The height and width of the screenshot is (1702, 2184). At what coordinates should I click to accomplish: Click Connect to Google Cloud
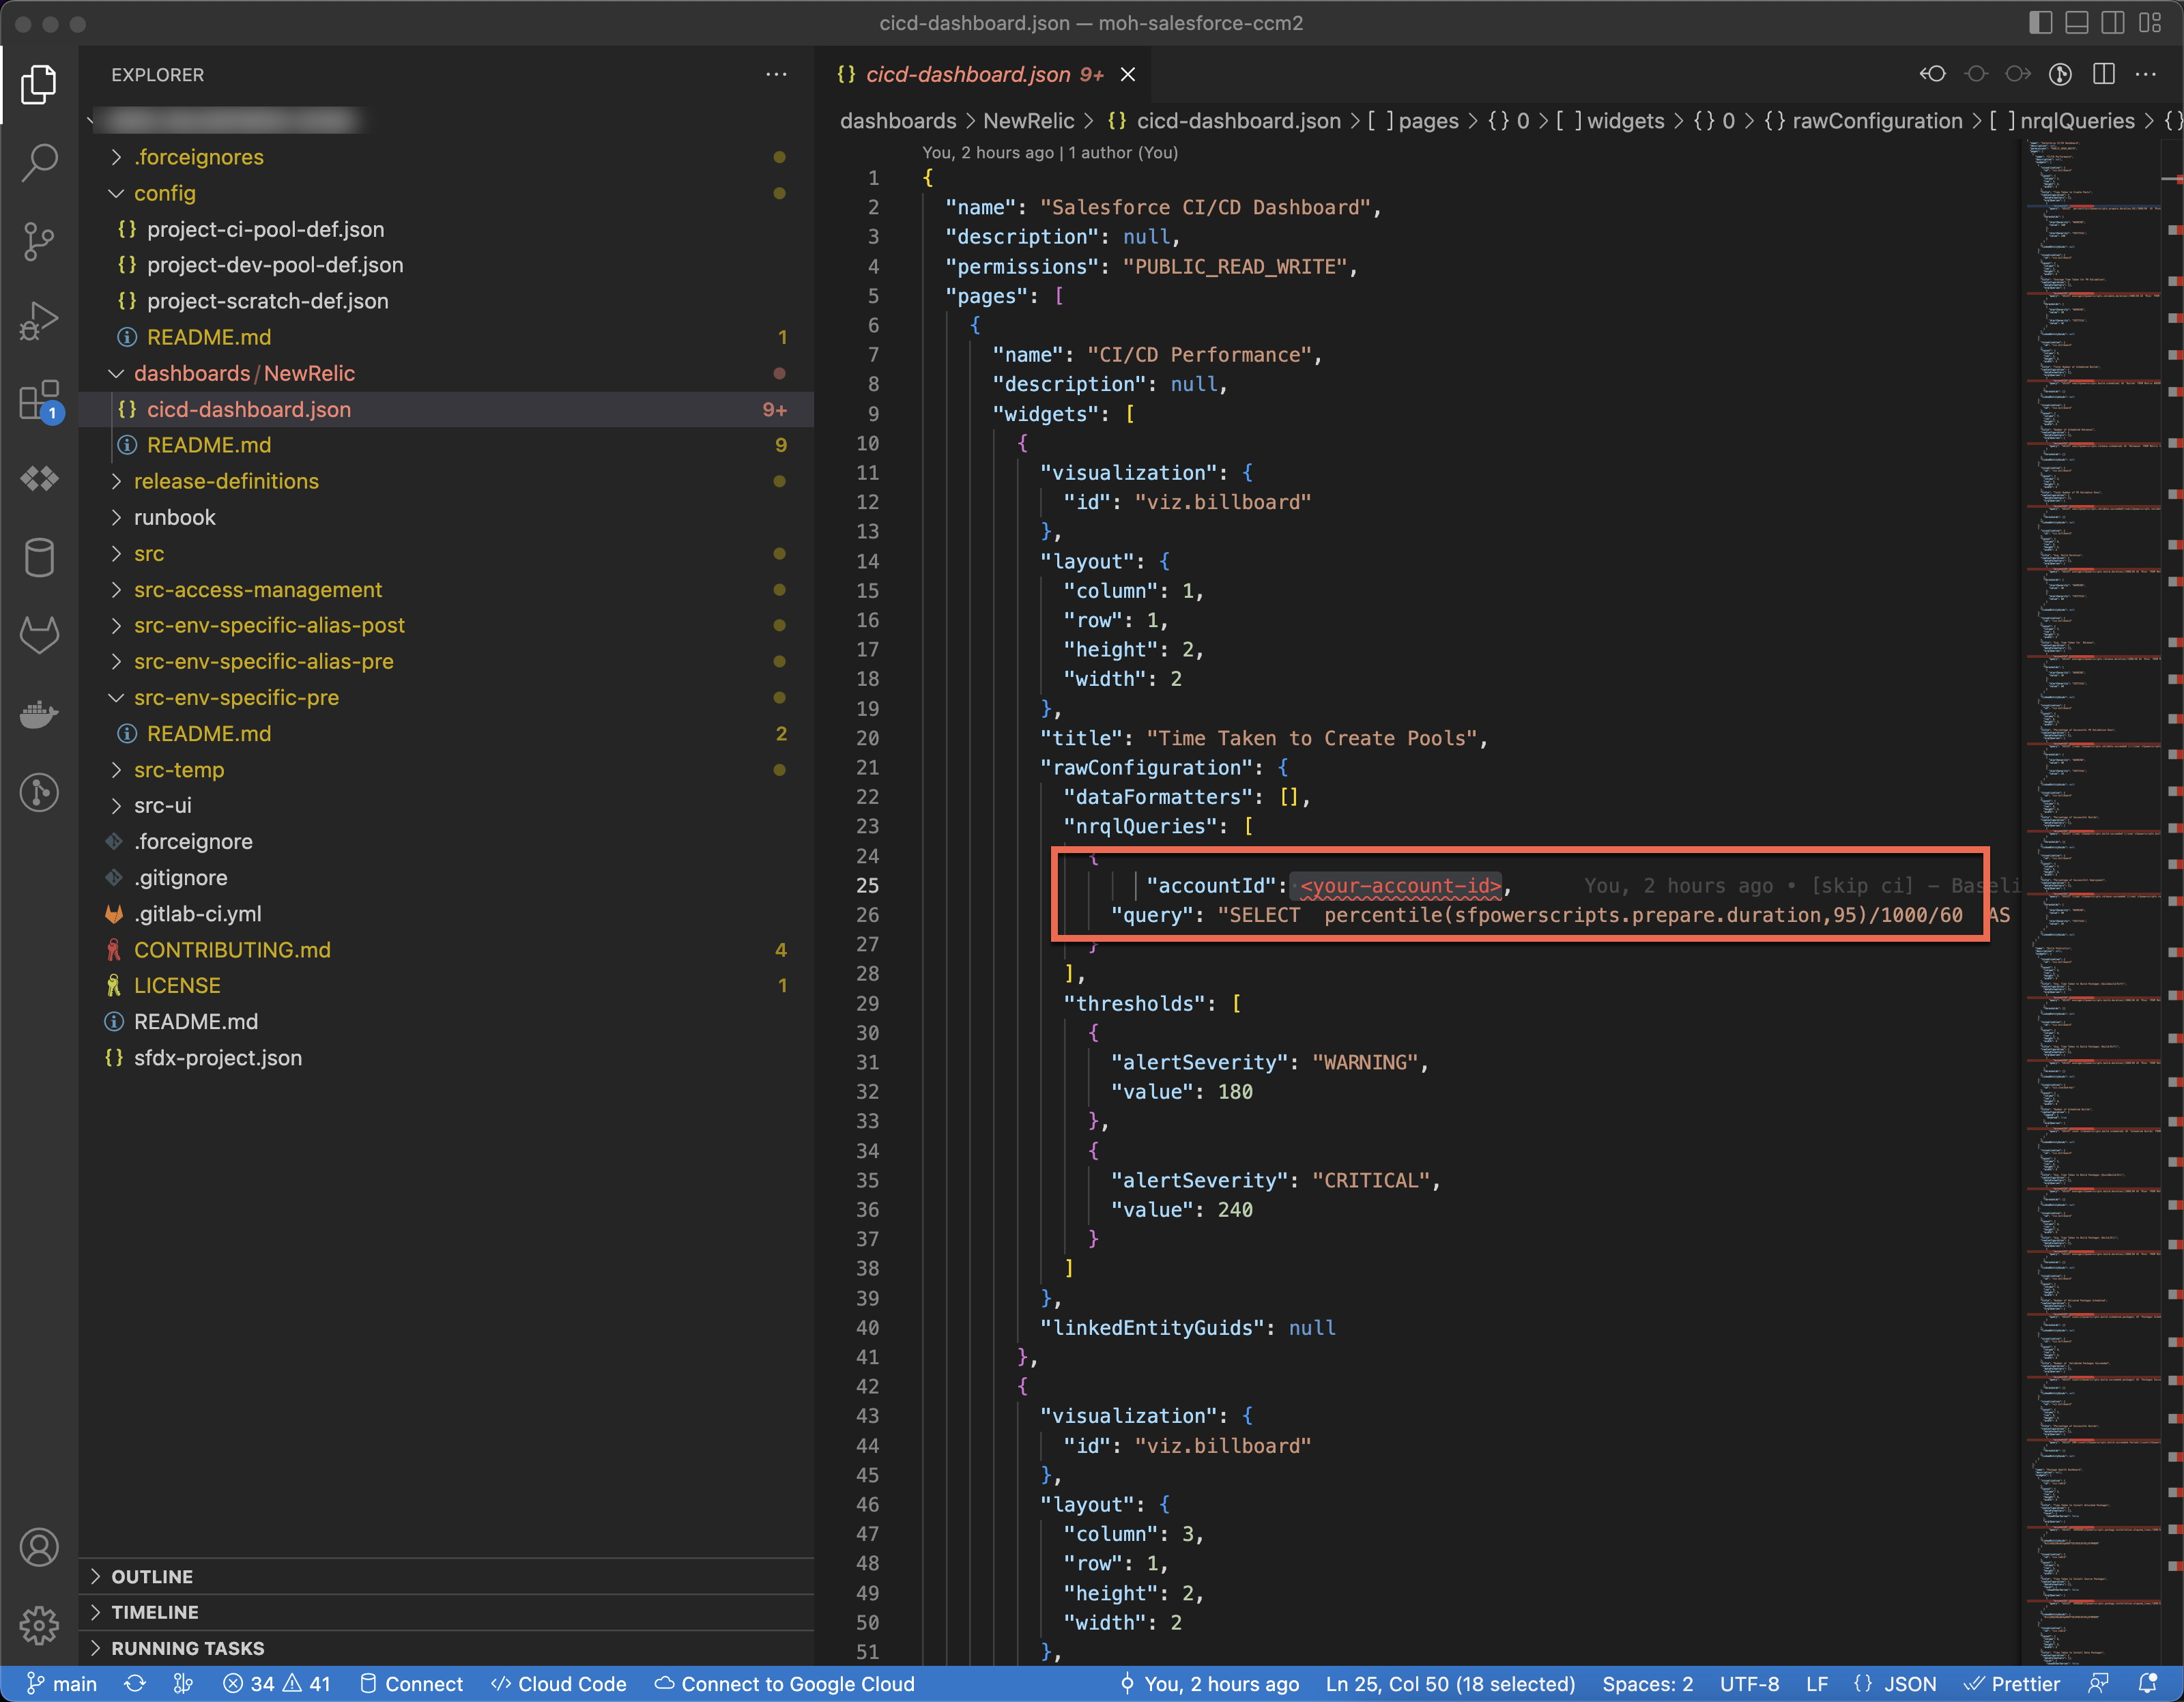pyautogui.click(x=785, y=1684)
